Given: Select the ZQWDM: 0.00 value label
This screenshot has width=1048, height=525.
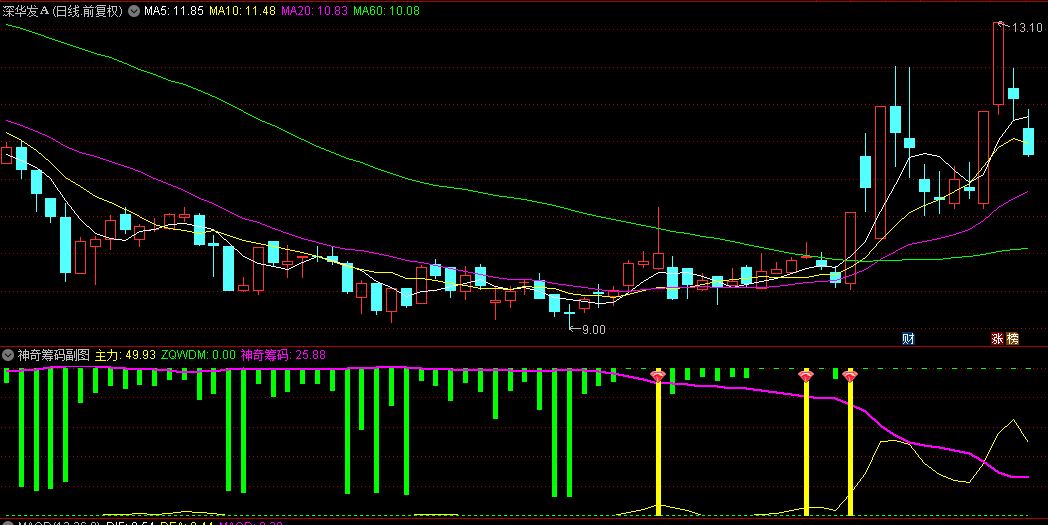Looking at the screenshot, I should click(x=199, y=355).
